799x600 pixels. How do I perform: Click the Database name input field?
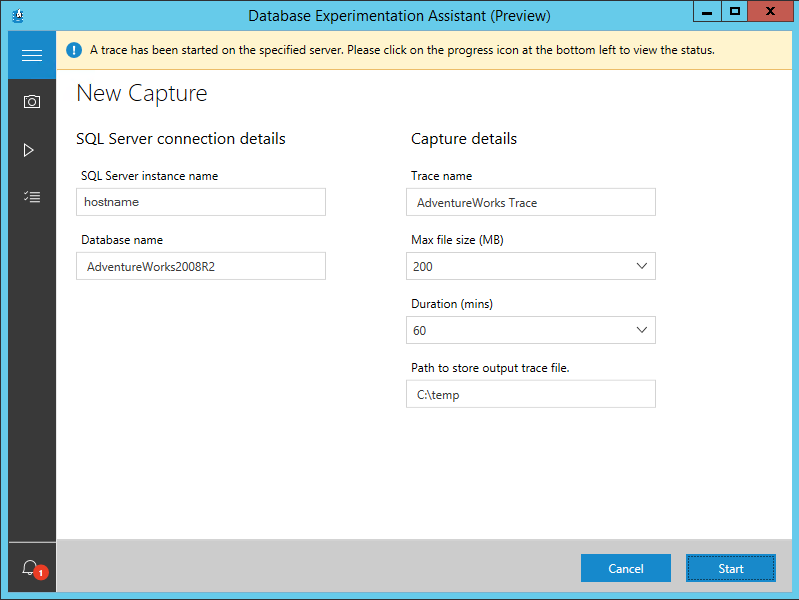(201, 266)
